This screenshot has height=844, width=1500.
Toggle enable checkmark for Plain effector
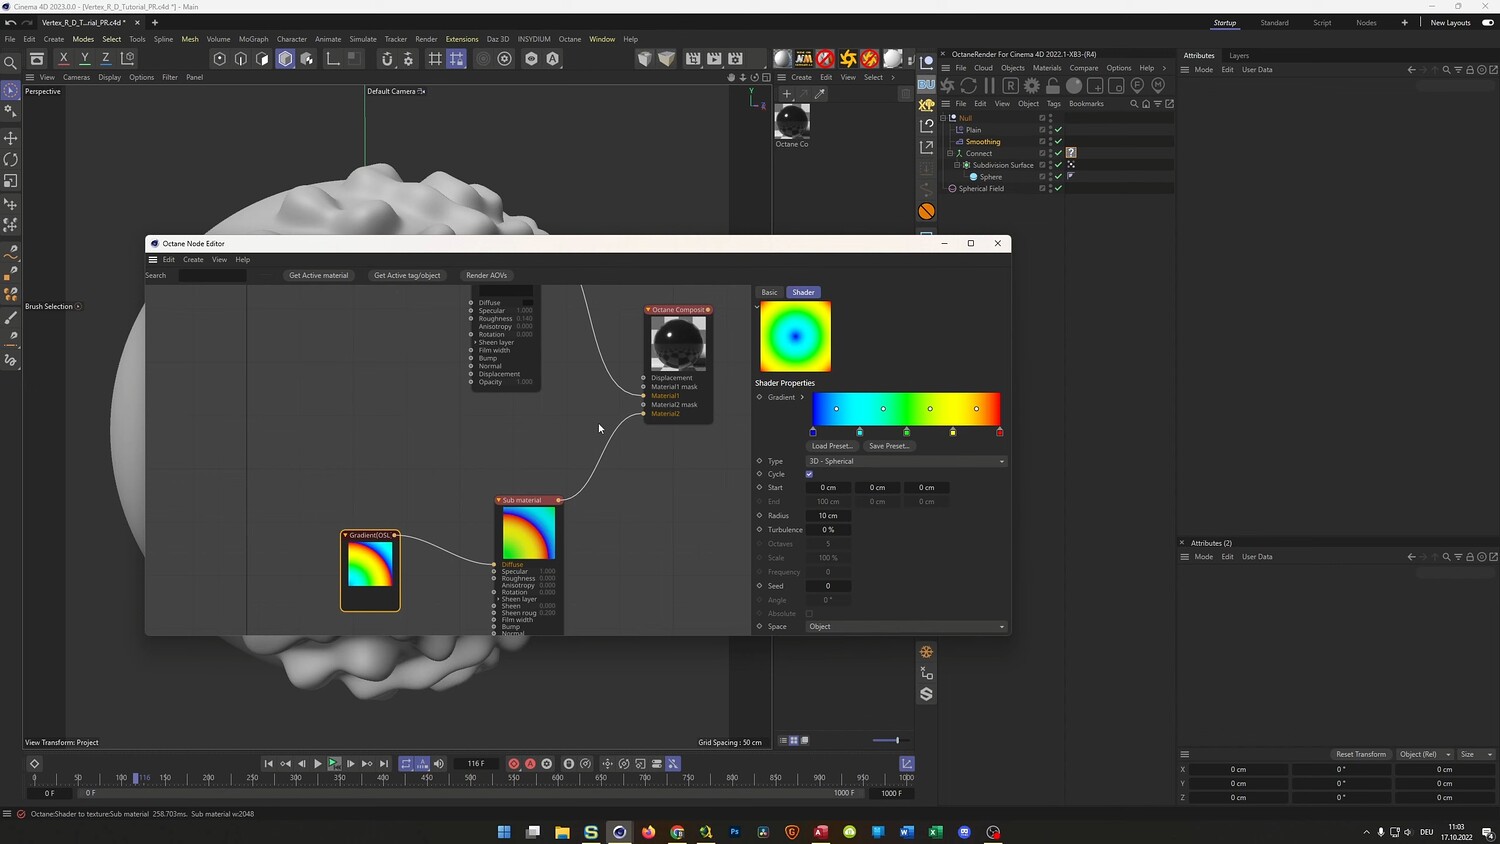[x=1058, y=130]
